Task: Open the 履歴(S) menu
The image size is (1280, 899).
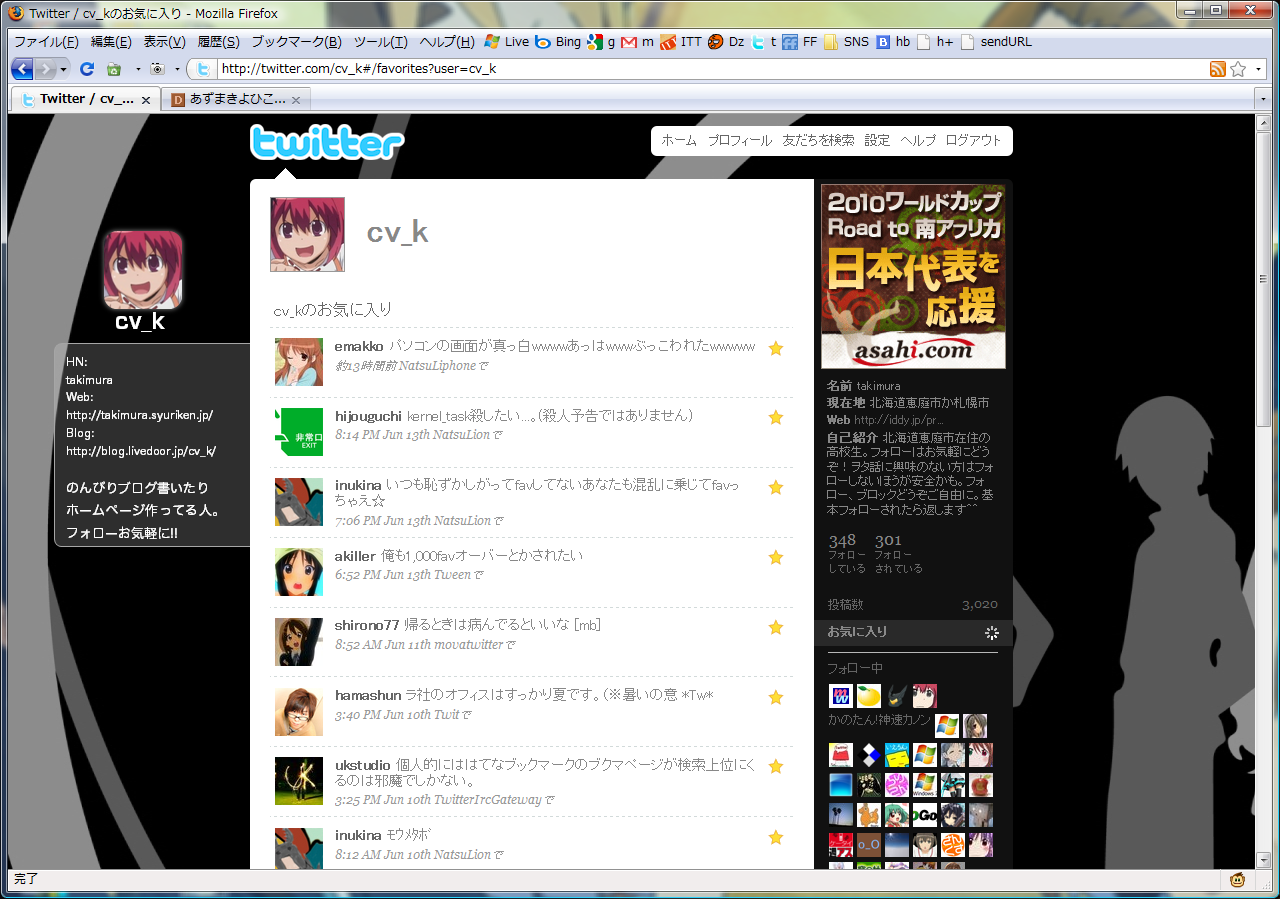Action: (219, 42)
